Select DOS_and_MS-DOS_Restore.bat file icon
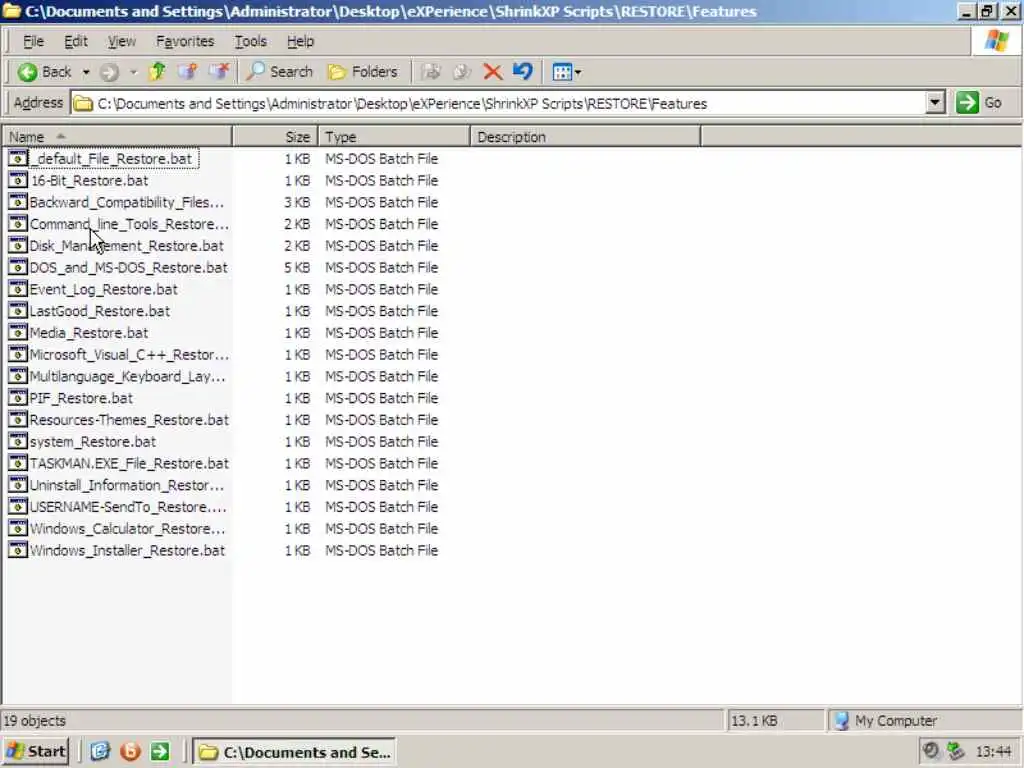Image resolution: width=1024 pixels, height=768 pixels. coord(18,267)
